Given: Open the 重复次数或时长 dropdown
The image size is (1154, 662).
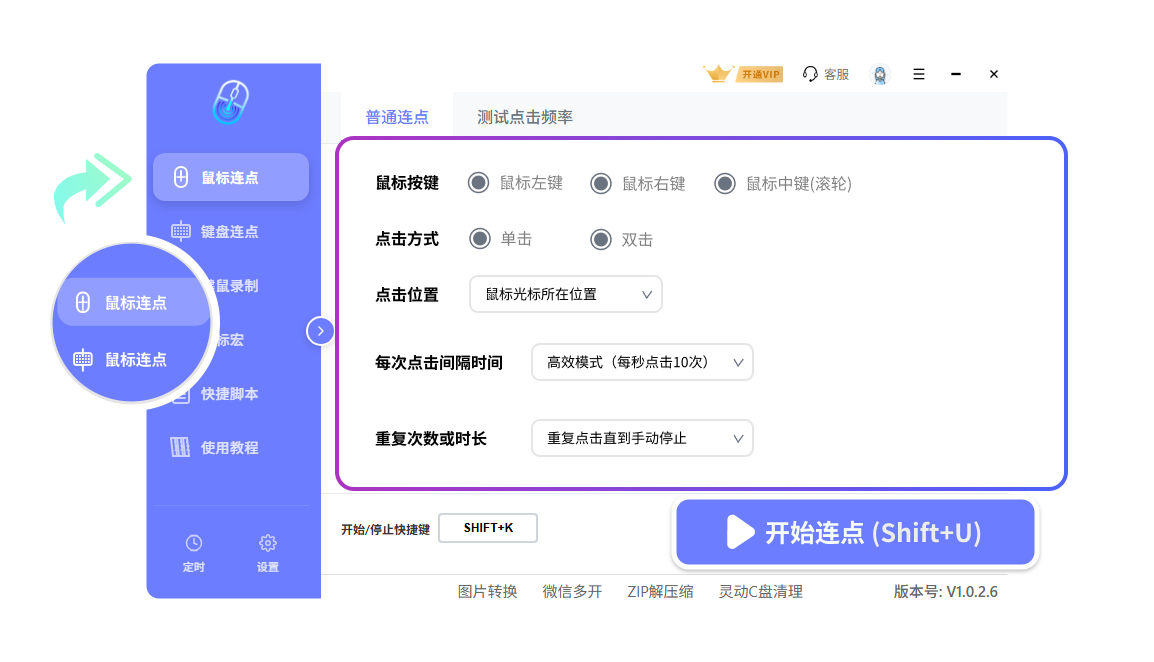Looking at the screenshot, I should [642, 438].
